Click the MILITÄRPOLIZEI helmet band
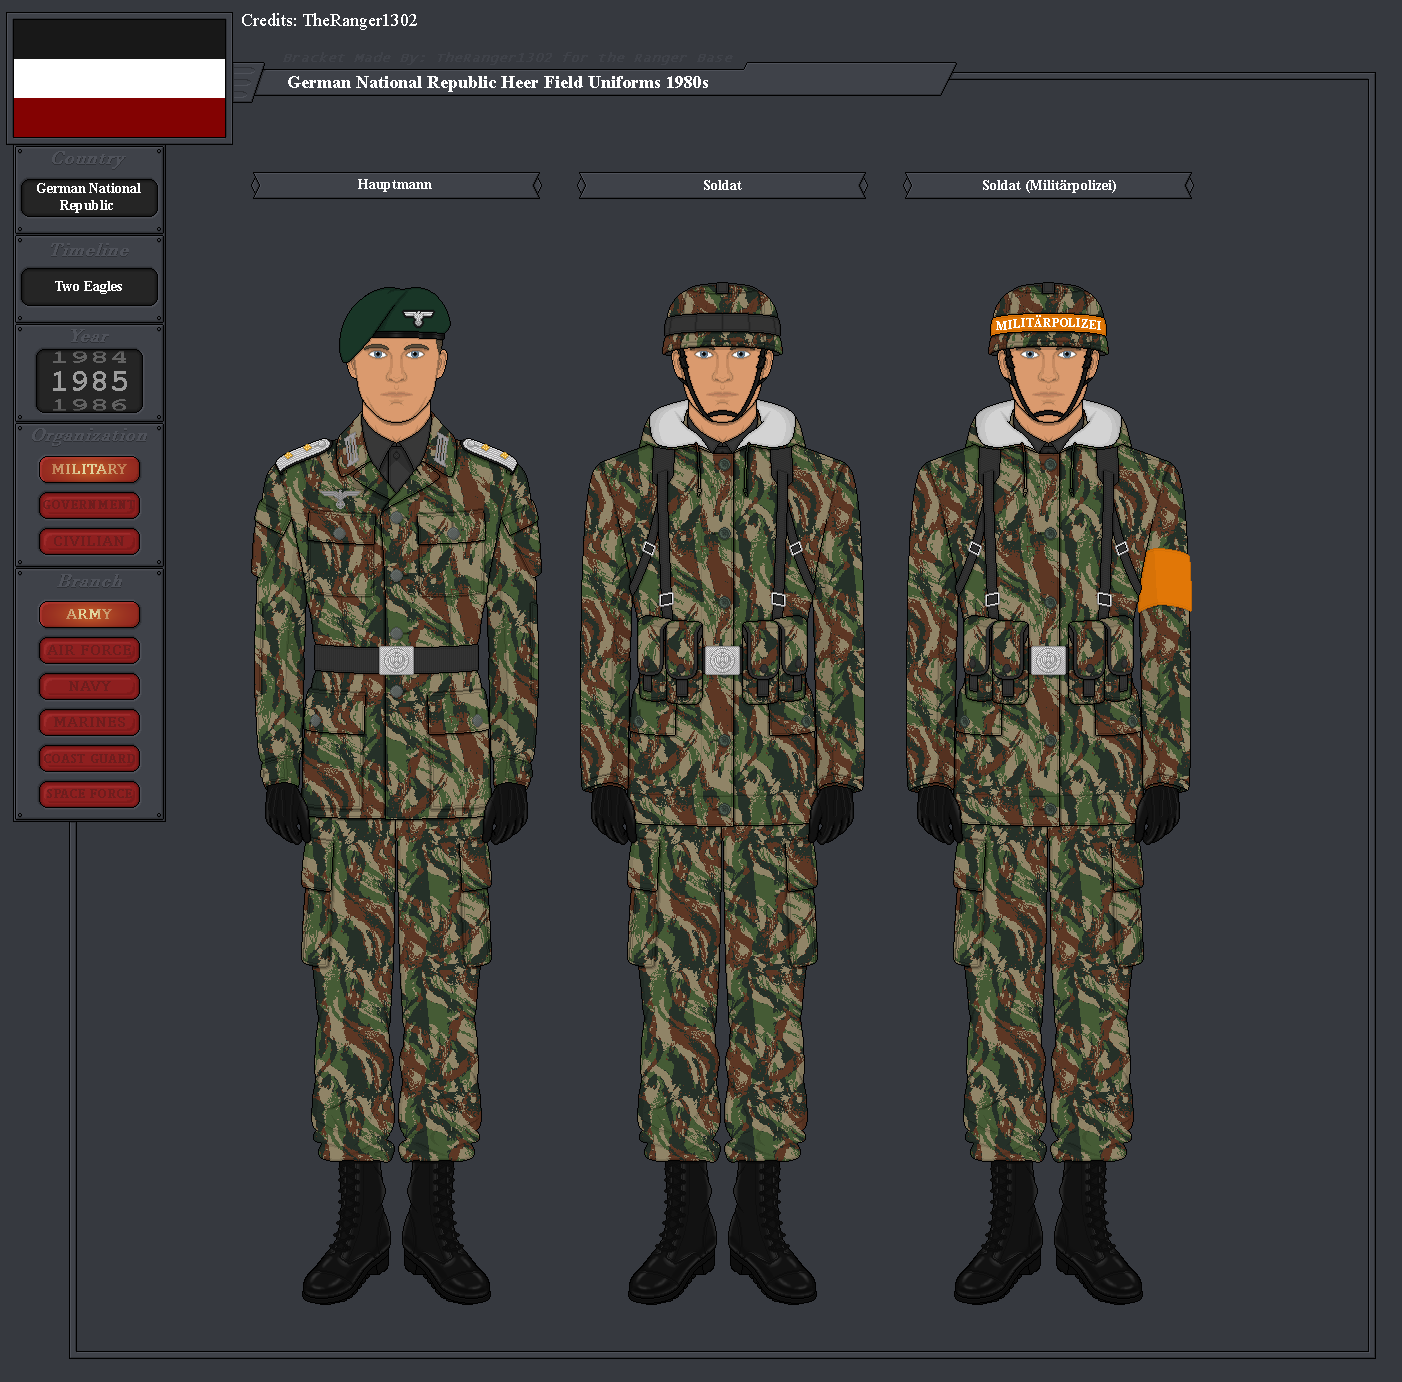 point(1048,324)
